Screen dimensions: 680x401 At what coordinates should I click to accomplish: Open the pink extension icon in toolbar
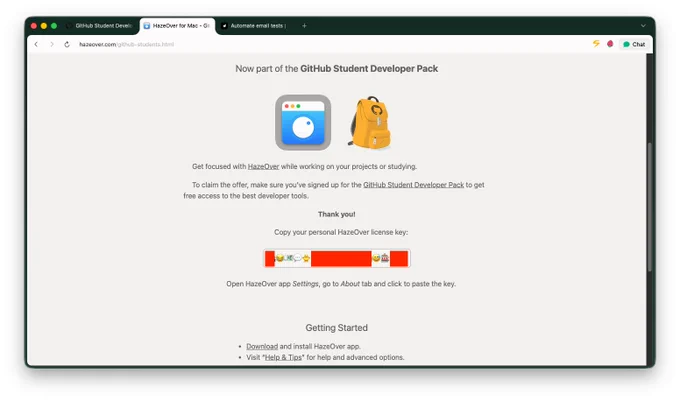(610, 44)
